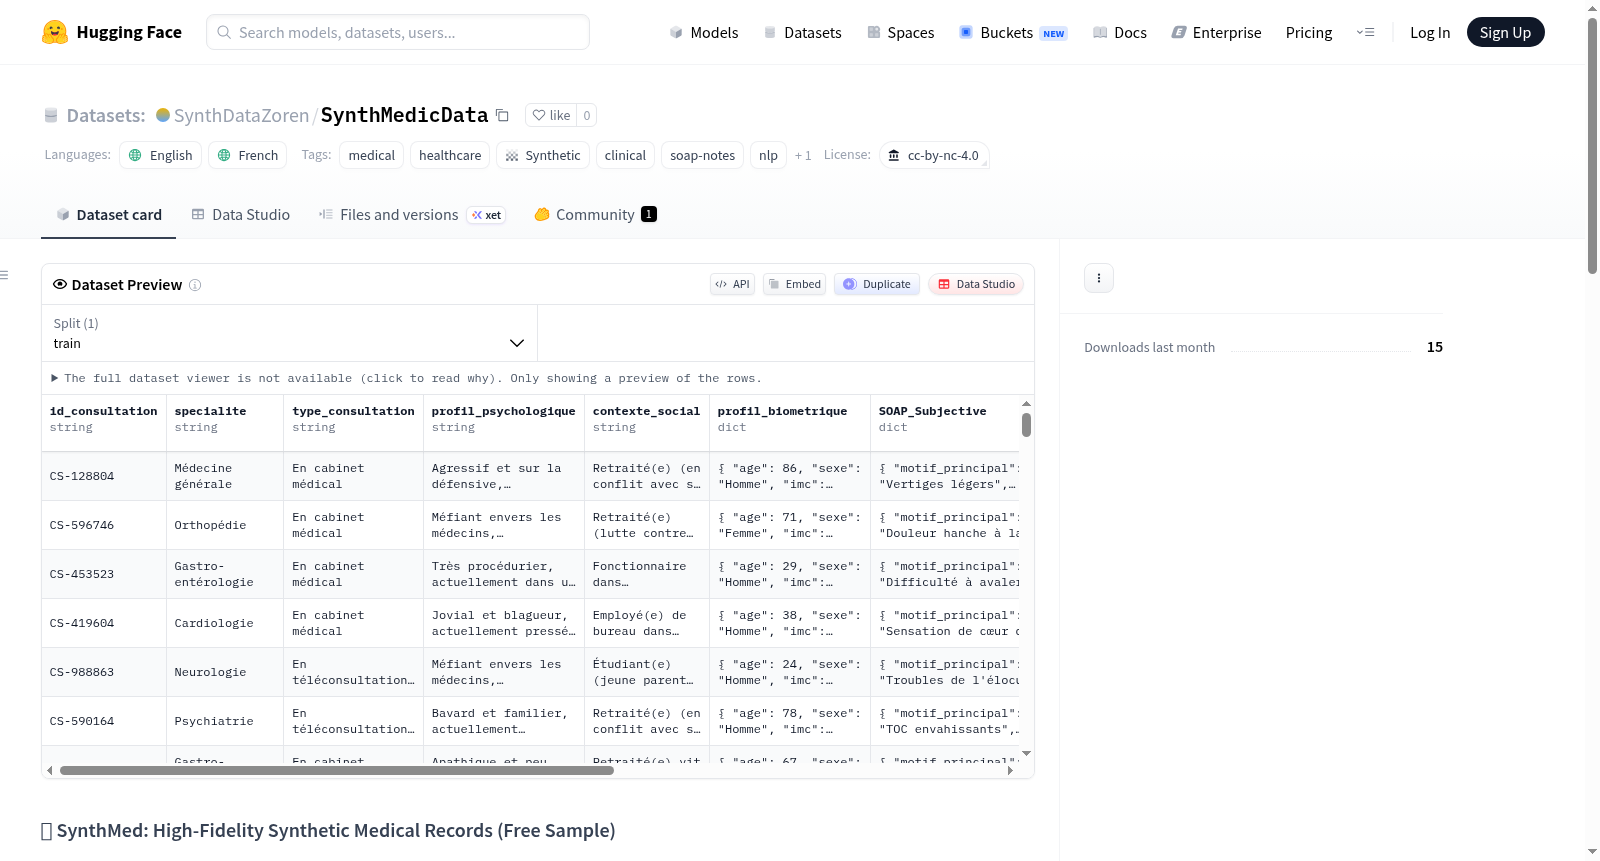Click the Sign Up button
This screenshot has width=1600, height=861.
(1505, 32)
